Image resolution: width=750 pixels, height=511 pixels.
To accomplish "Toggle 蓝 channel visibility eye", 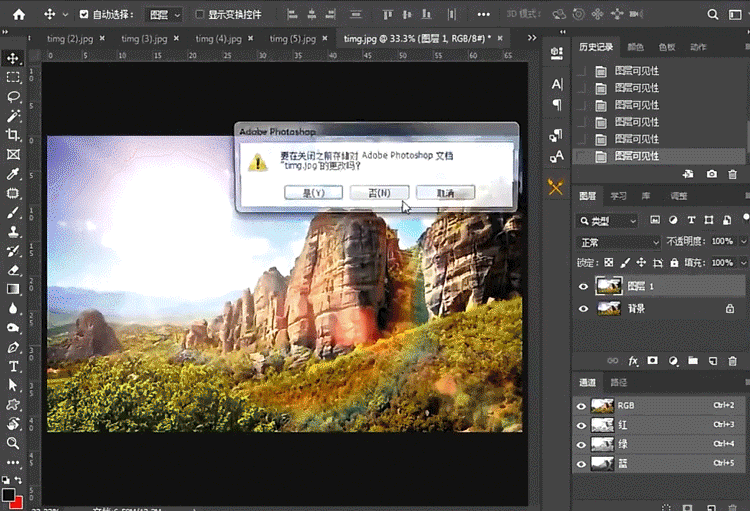I will [581, 464].
